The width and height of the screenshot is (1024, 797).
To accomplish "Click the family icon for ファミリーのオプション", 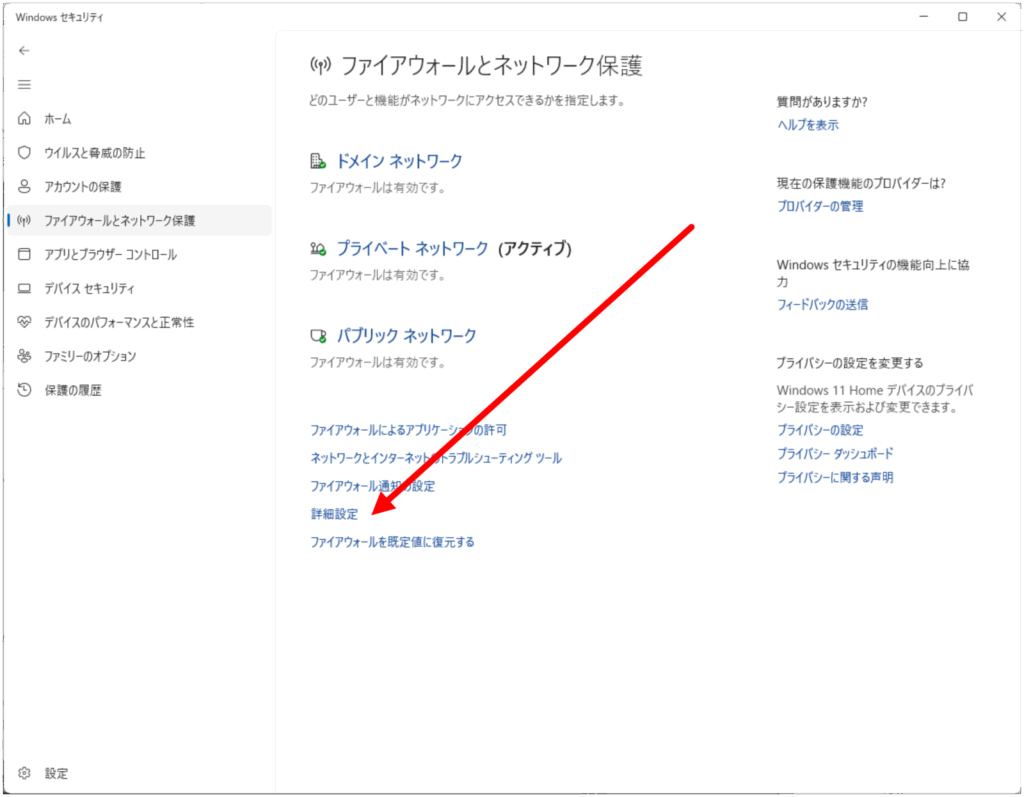I will (25, 356).
